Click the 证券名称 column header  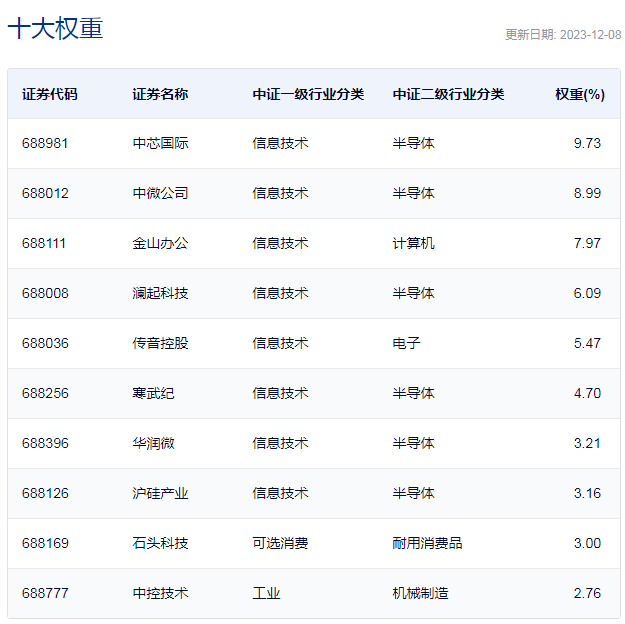(160, 94)
